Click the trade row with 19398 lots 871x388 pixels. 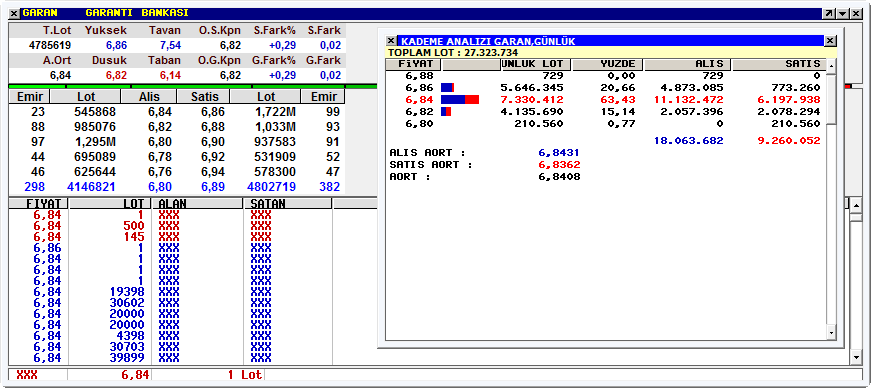pos(171,292)
